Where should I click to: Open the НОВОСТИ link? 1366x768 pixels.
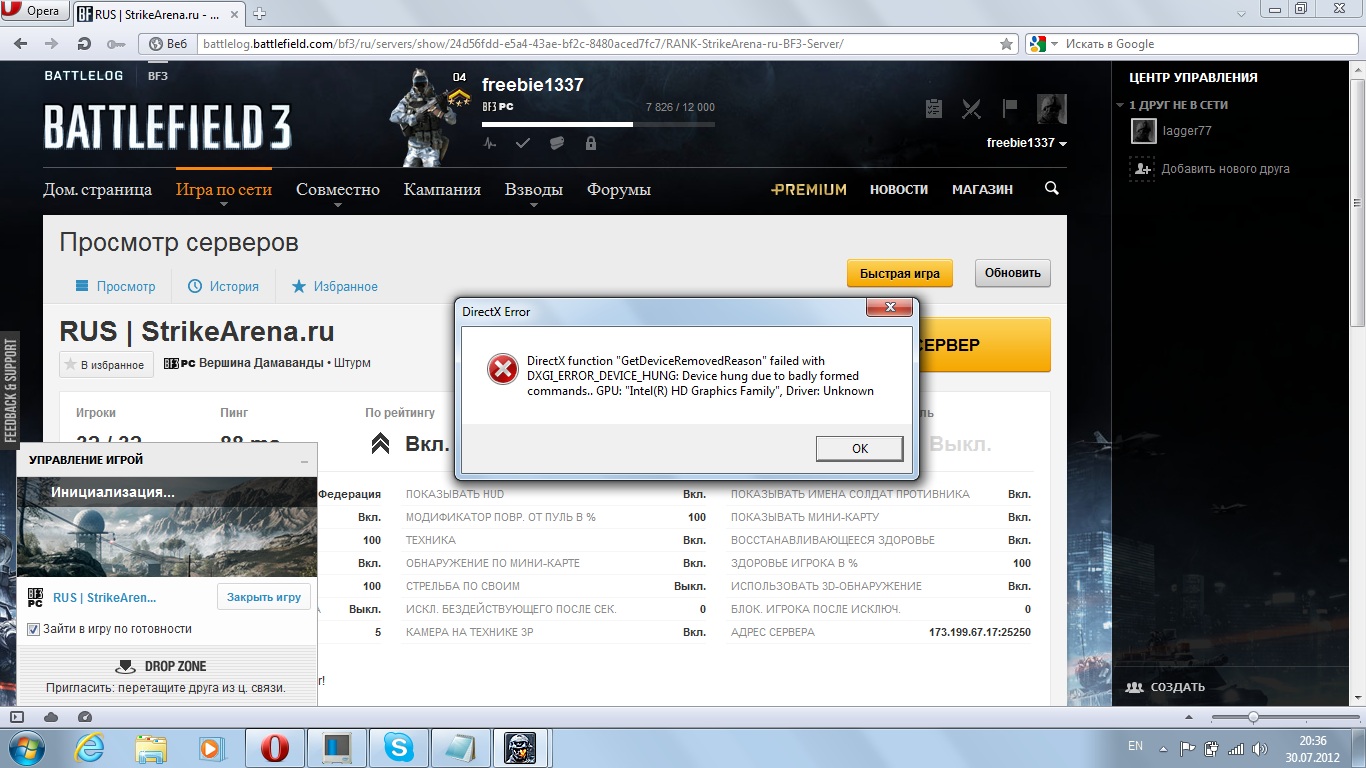coord(899,189)
